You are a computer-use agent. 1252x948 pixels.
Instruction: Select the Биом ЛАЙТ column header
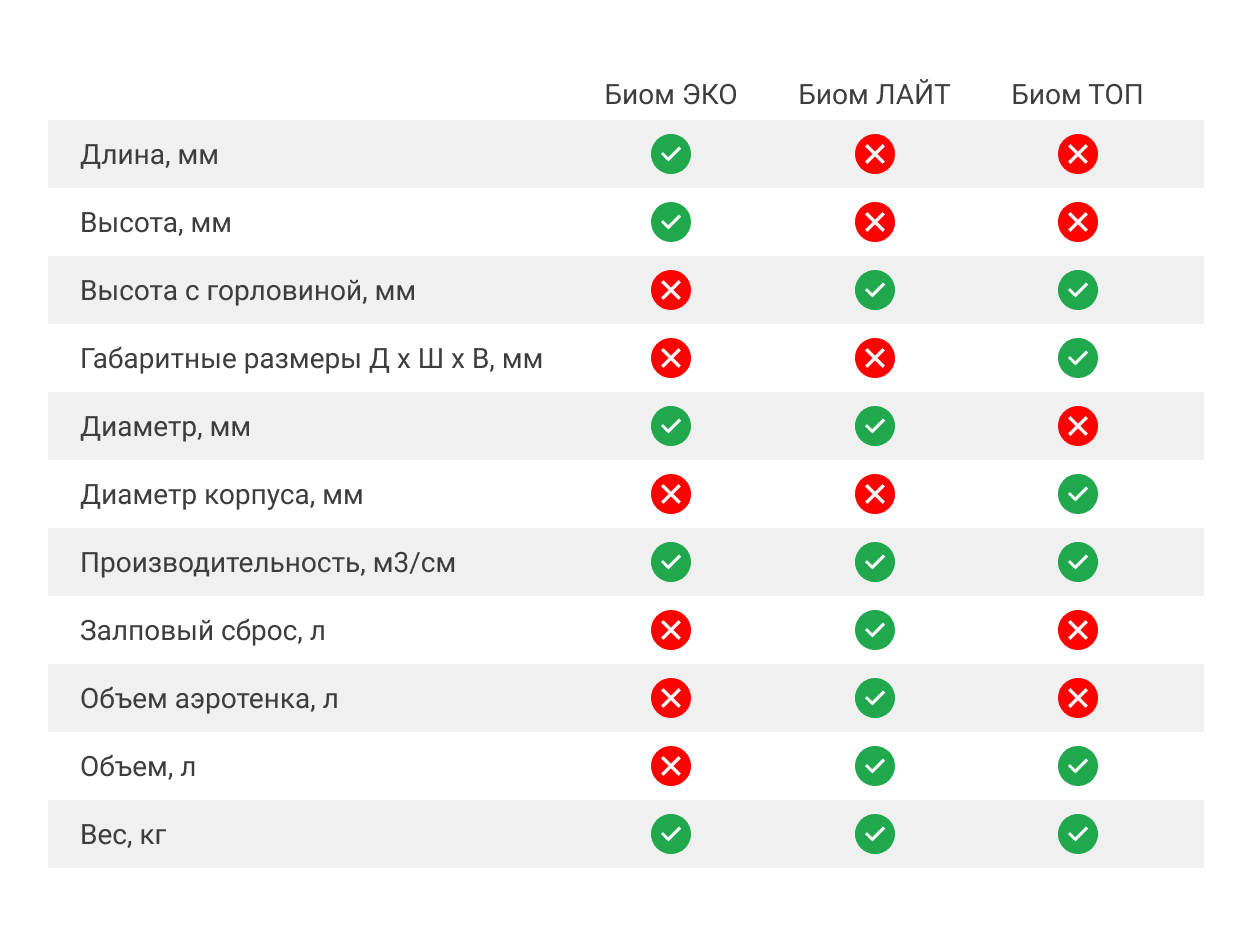874,95
